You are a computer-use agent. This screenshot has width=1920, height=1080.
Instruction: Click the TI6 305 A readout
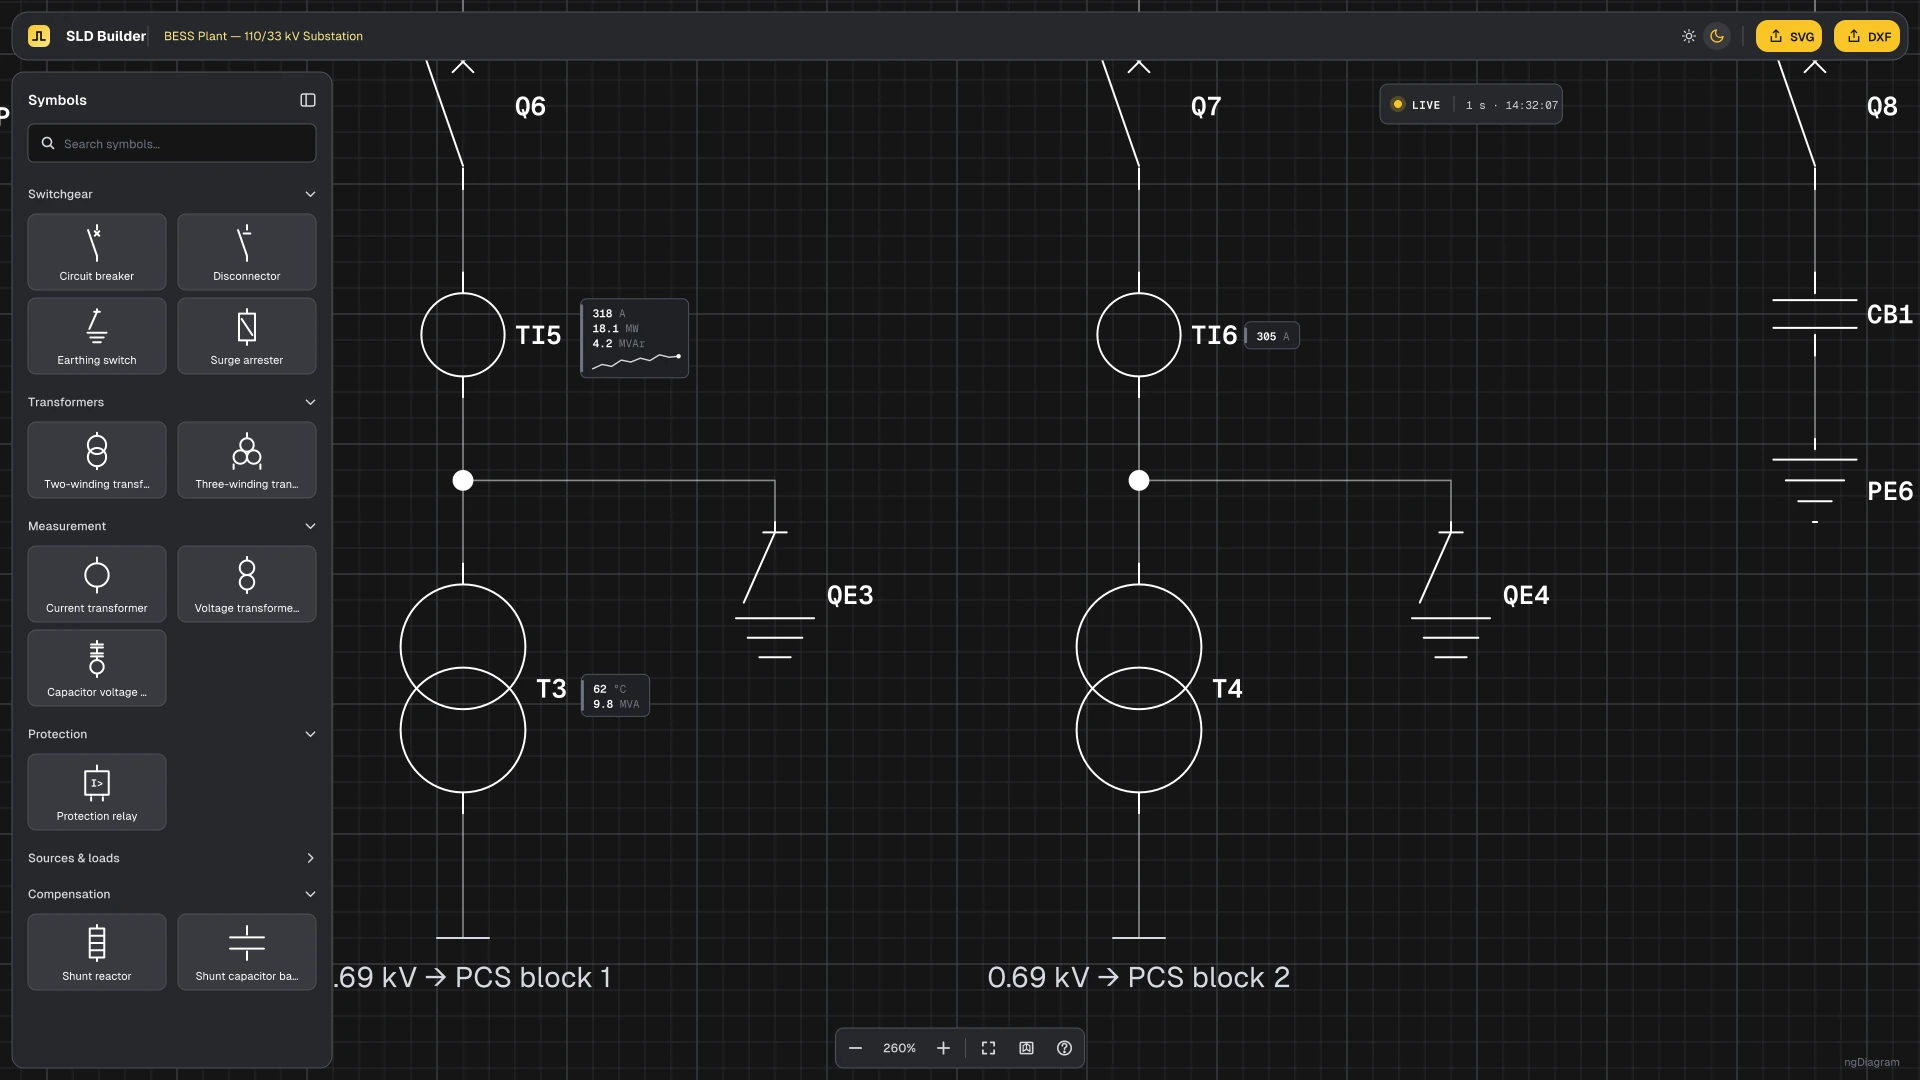(1272, 336)
